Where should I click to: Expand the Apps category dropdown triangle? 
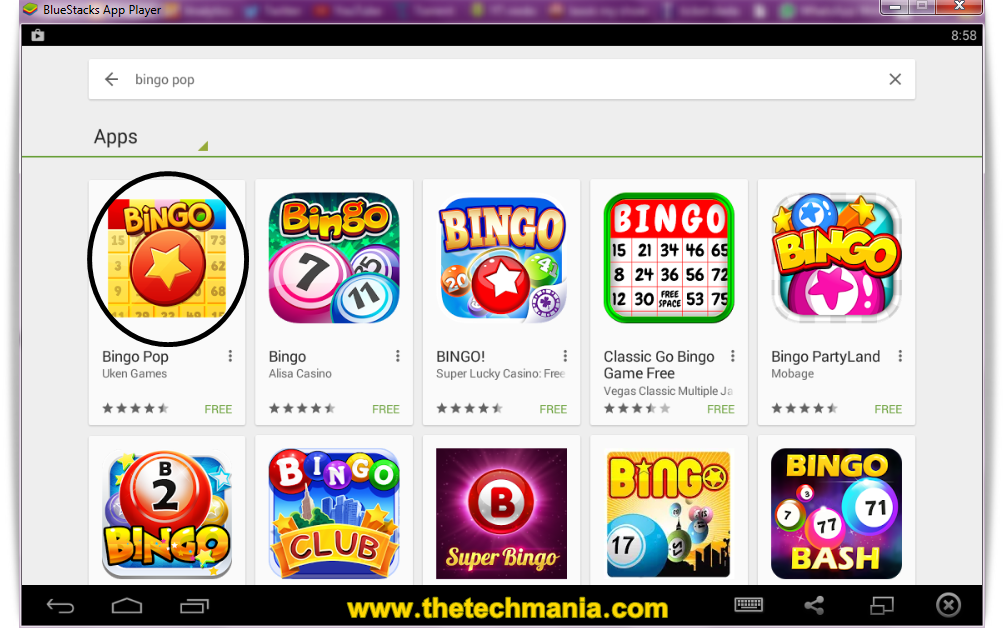(203, 146)
